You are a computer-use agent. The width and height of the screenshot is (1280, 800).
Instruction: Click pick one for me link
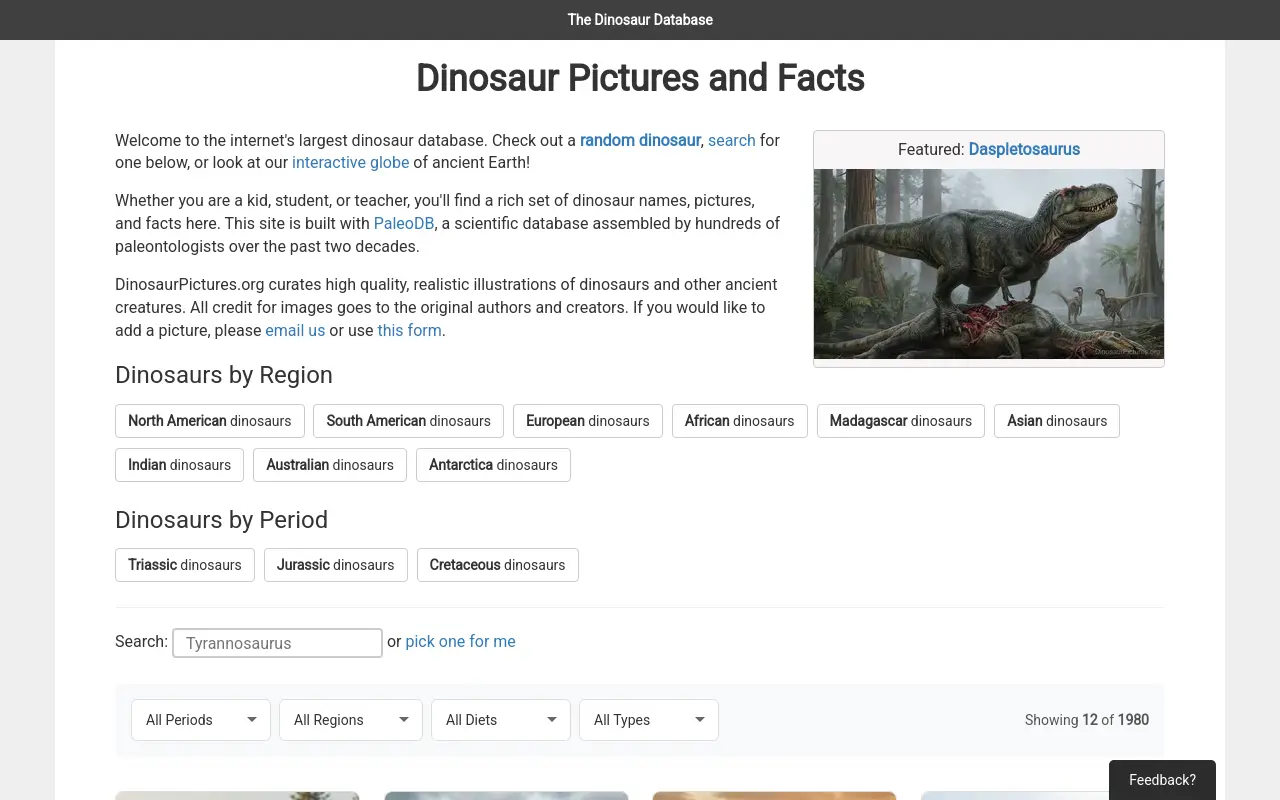[460, 642]
